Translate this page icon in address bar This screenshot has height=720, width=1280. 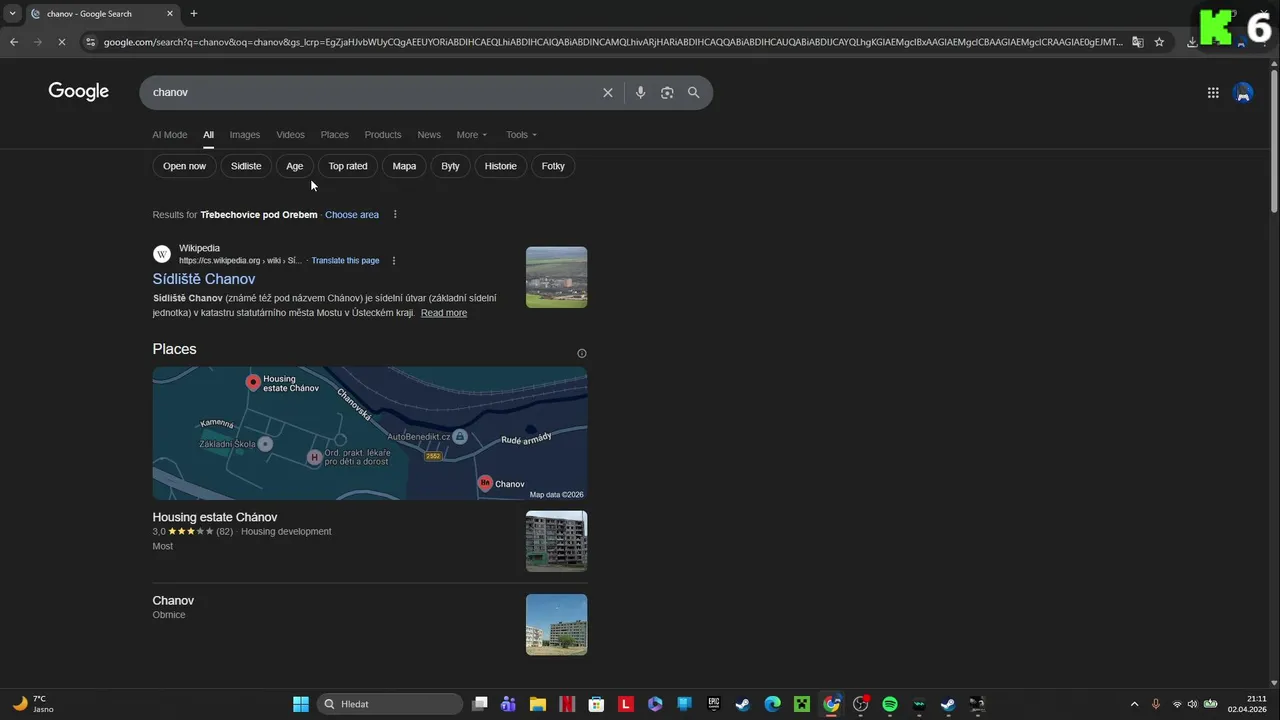(x=1138, y=42)
